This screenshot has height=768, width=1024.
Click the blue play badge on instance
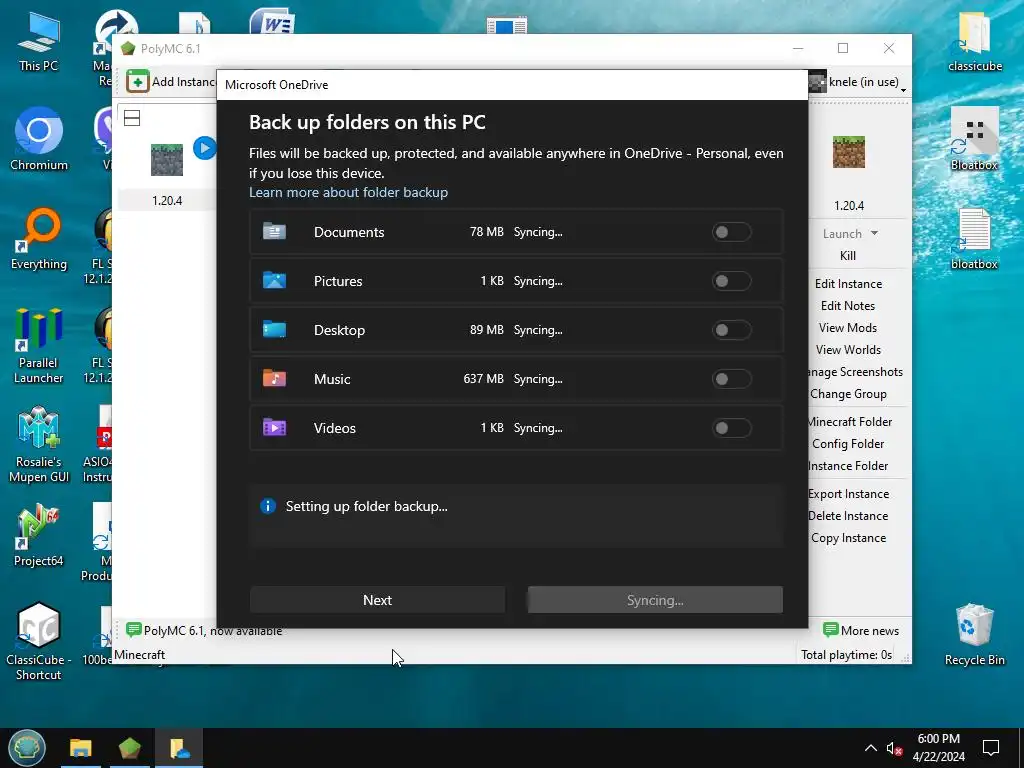coord(204,148)
